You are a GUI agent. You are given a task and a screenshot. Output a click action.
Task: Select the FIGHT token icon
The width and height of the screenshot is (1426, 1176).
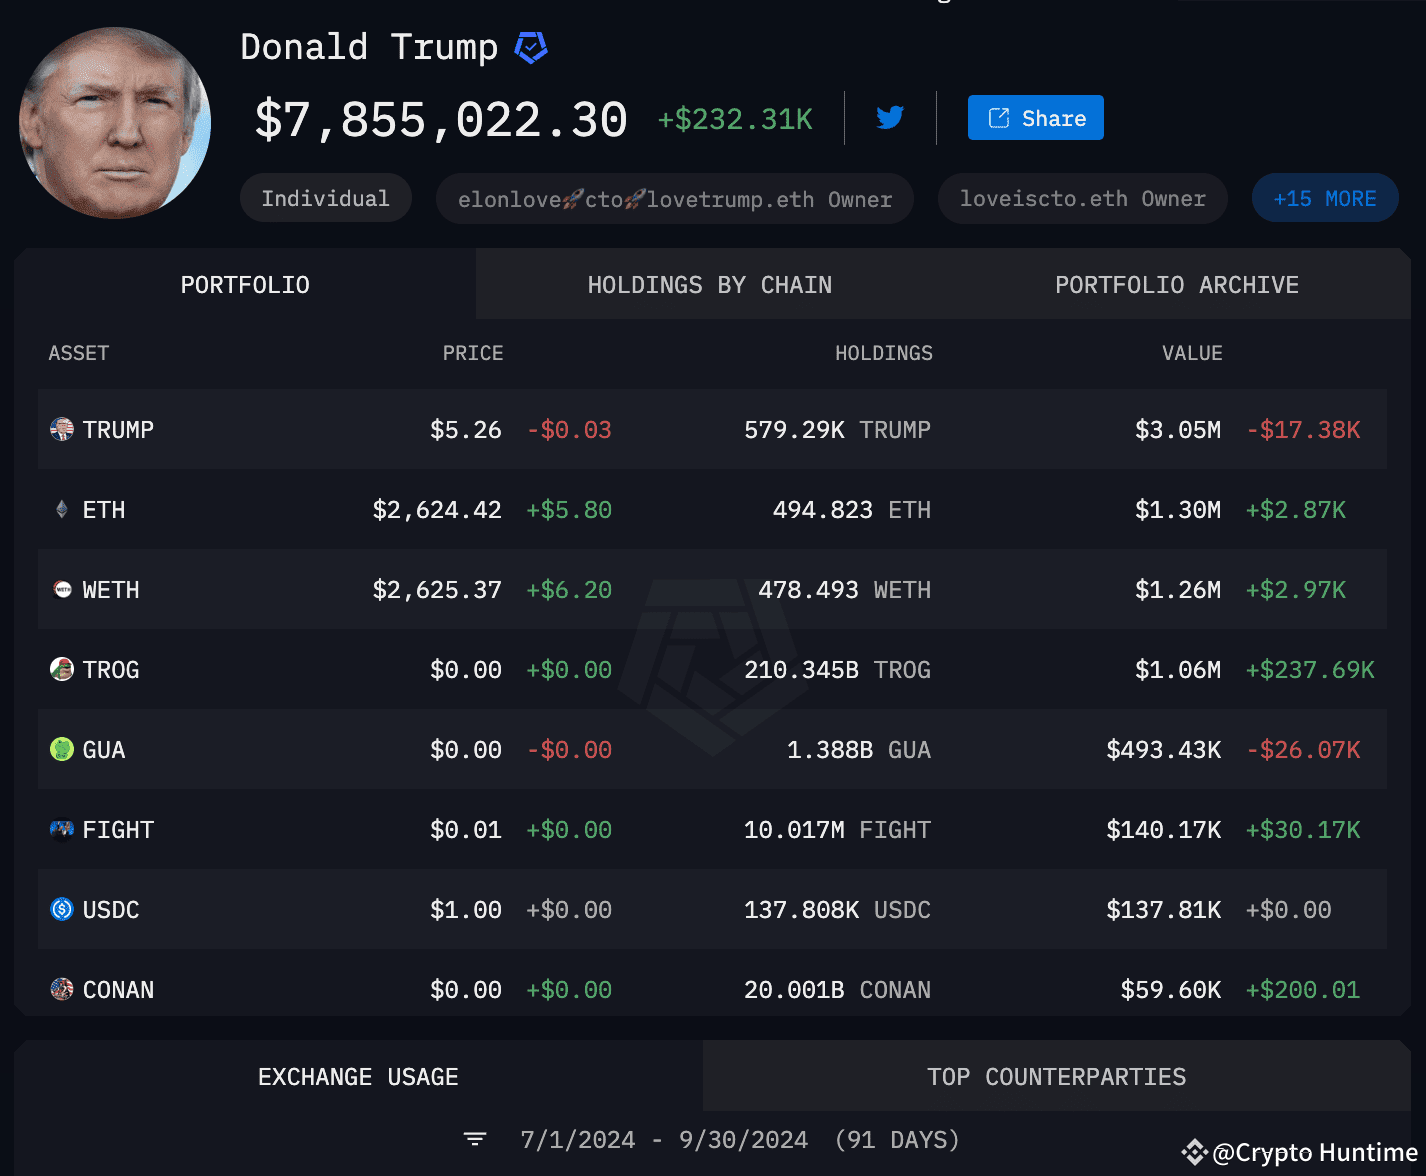coord(62,830)
